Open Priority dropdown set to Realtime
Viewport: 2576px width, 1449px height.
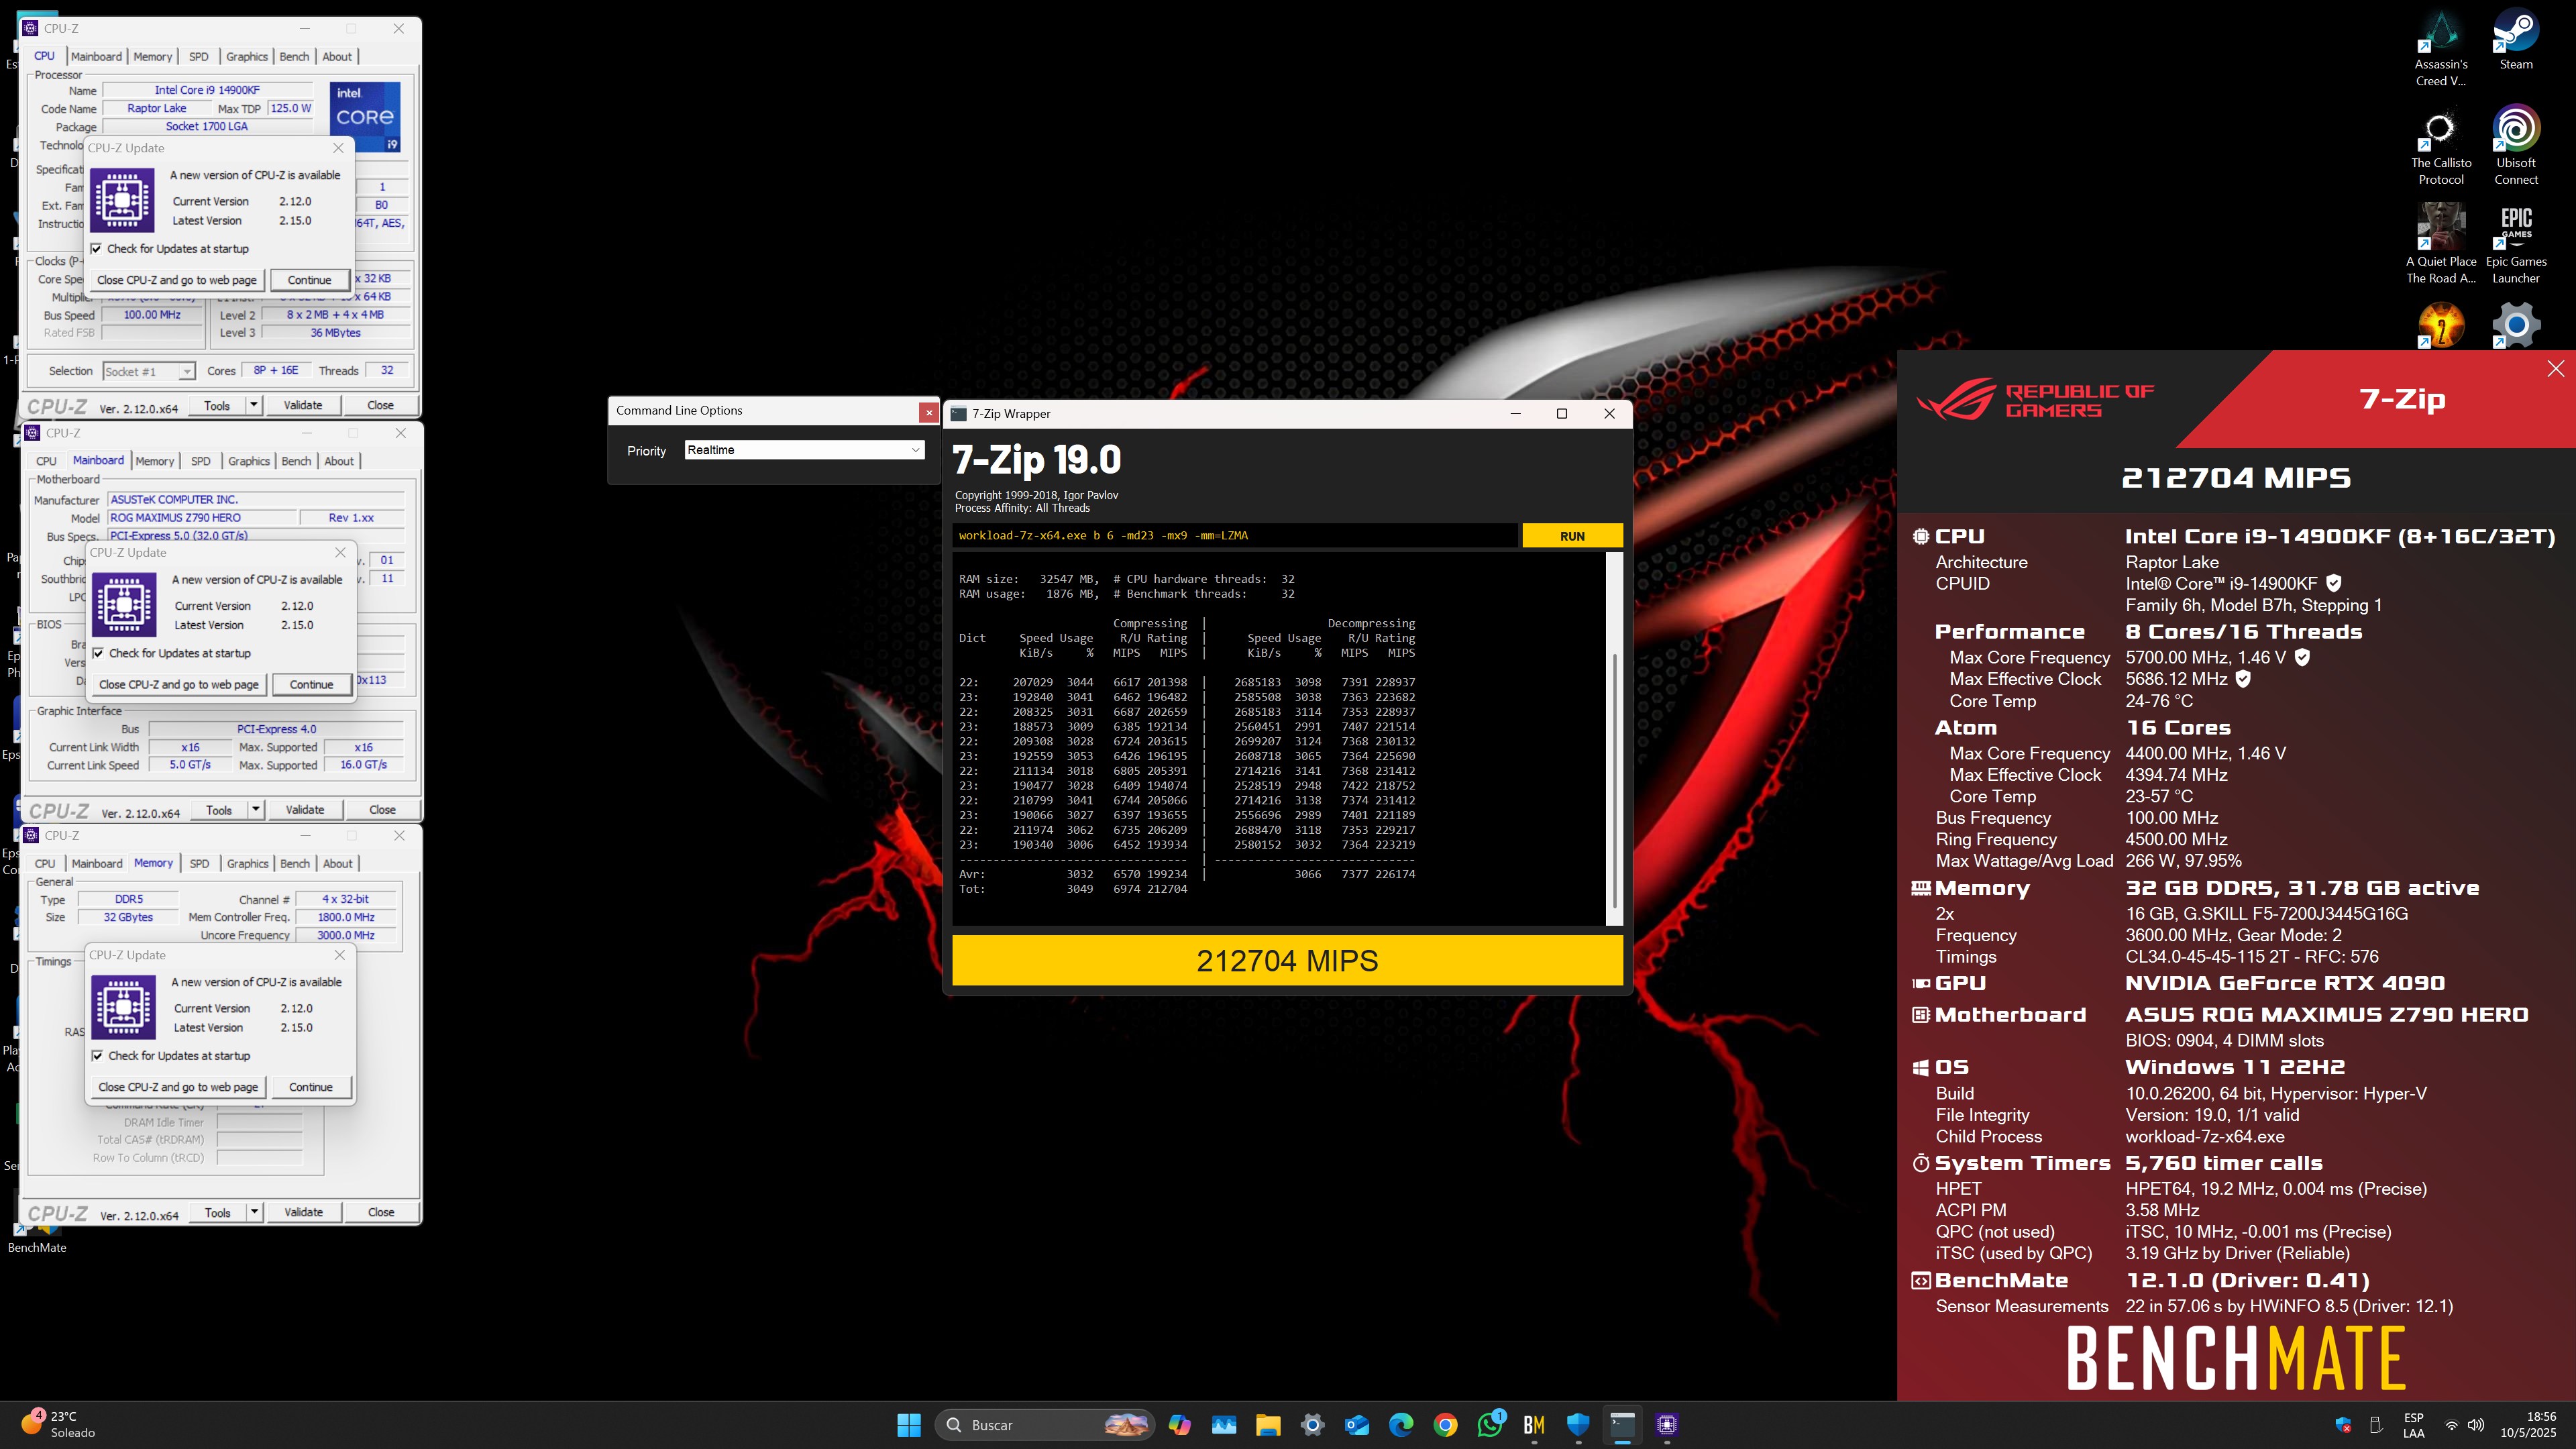804,450
